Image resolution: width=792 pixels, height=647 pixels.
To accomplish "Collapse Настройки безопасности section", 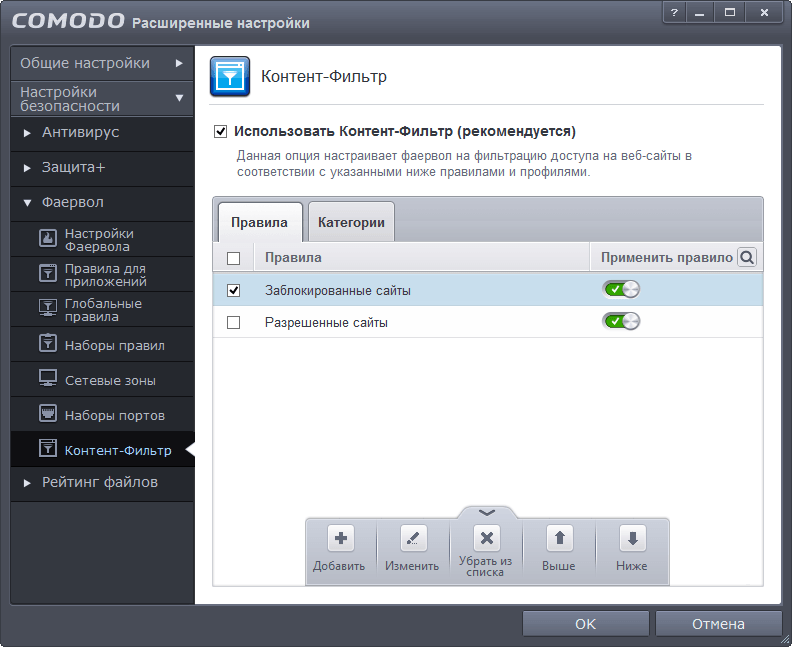I will point(102,98).
